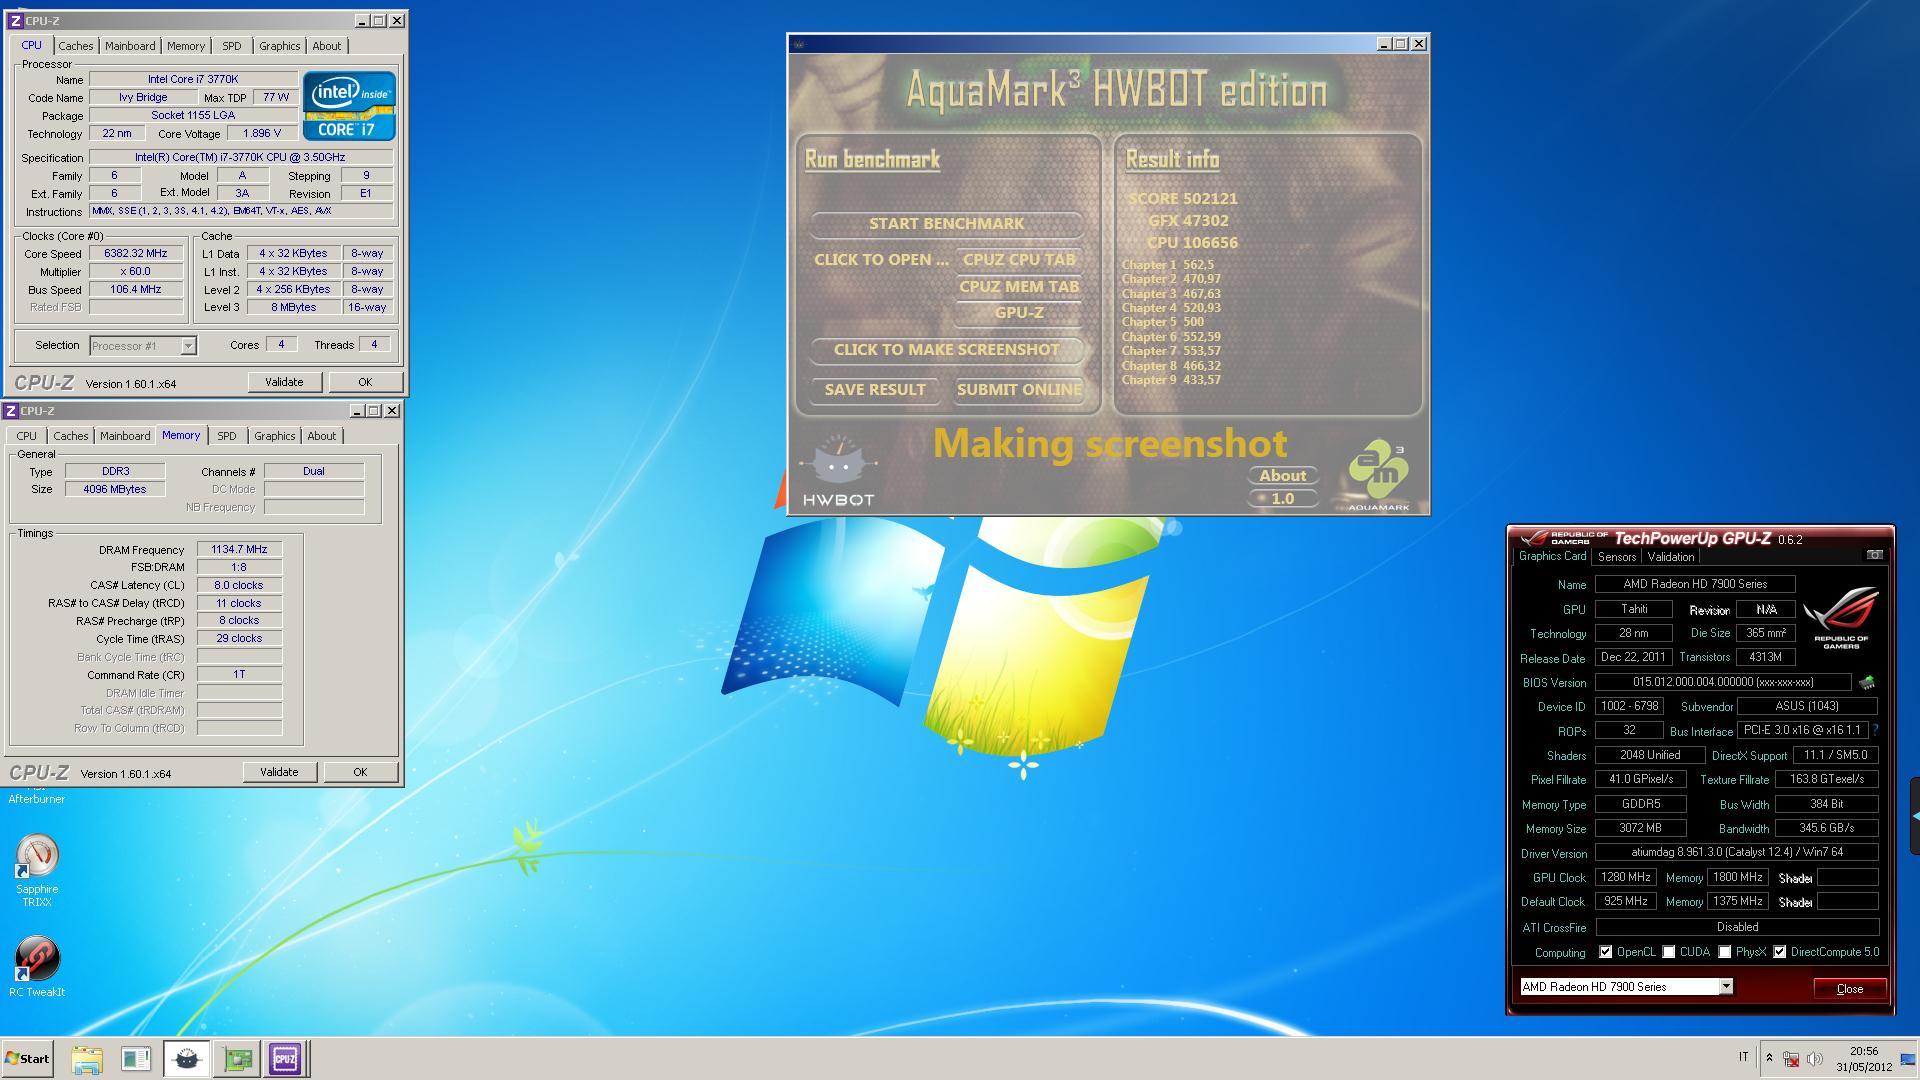The height and width of the screenshot is (1080, 1920).
Task: Open the RC TweakIt desktop shortcut
Action: (37, 965)
